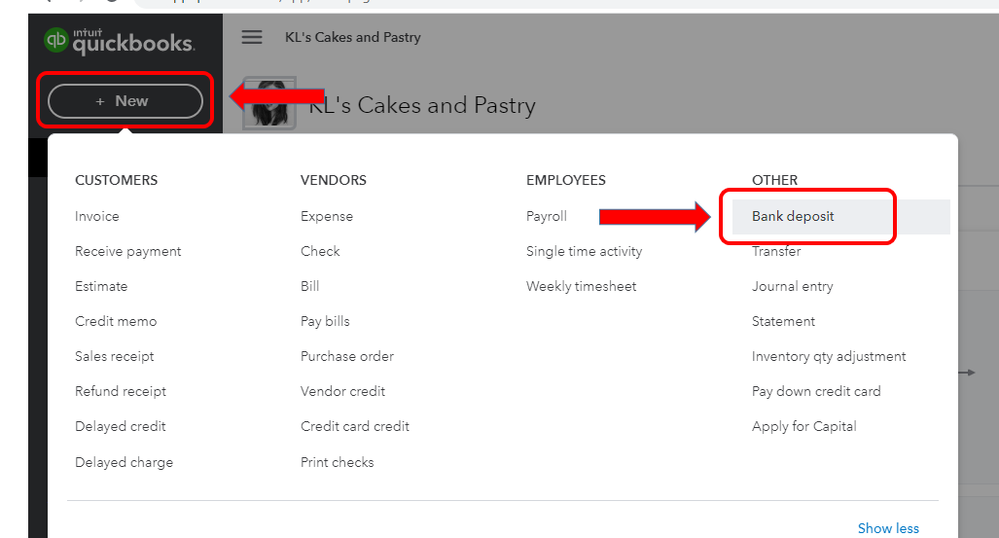Click Inventory qty adjustment
Screen dimensions: 999x538
829,356
